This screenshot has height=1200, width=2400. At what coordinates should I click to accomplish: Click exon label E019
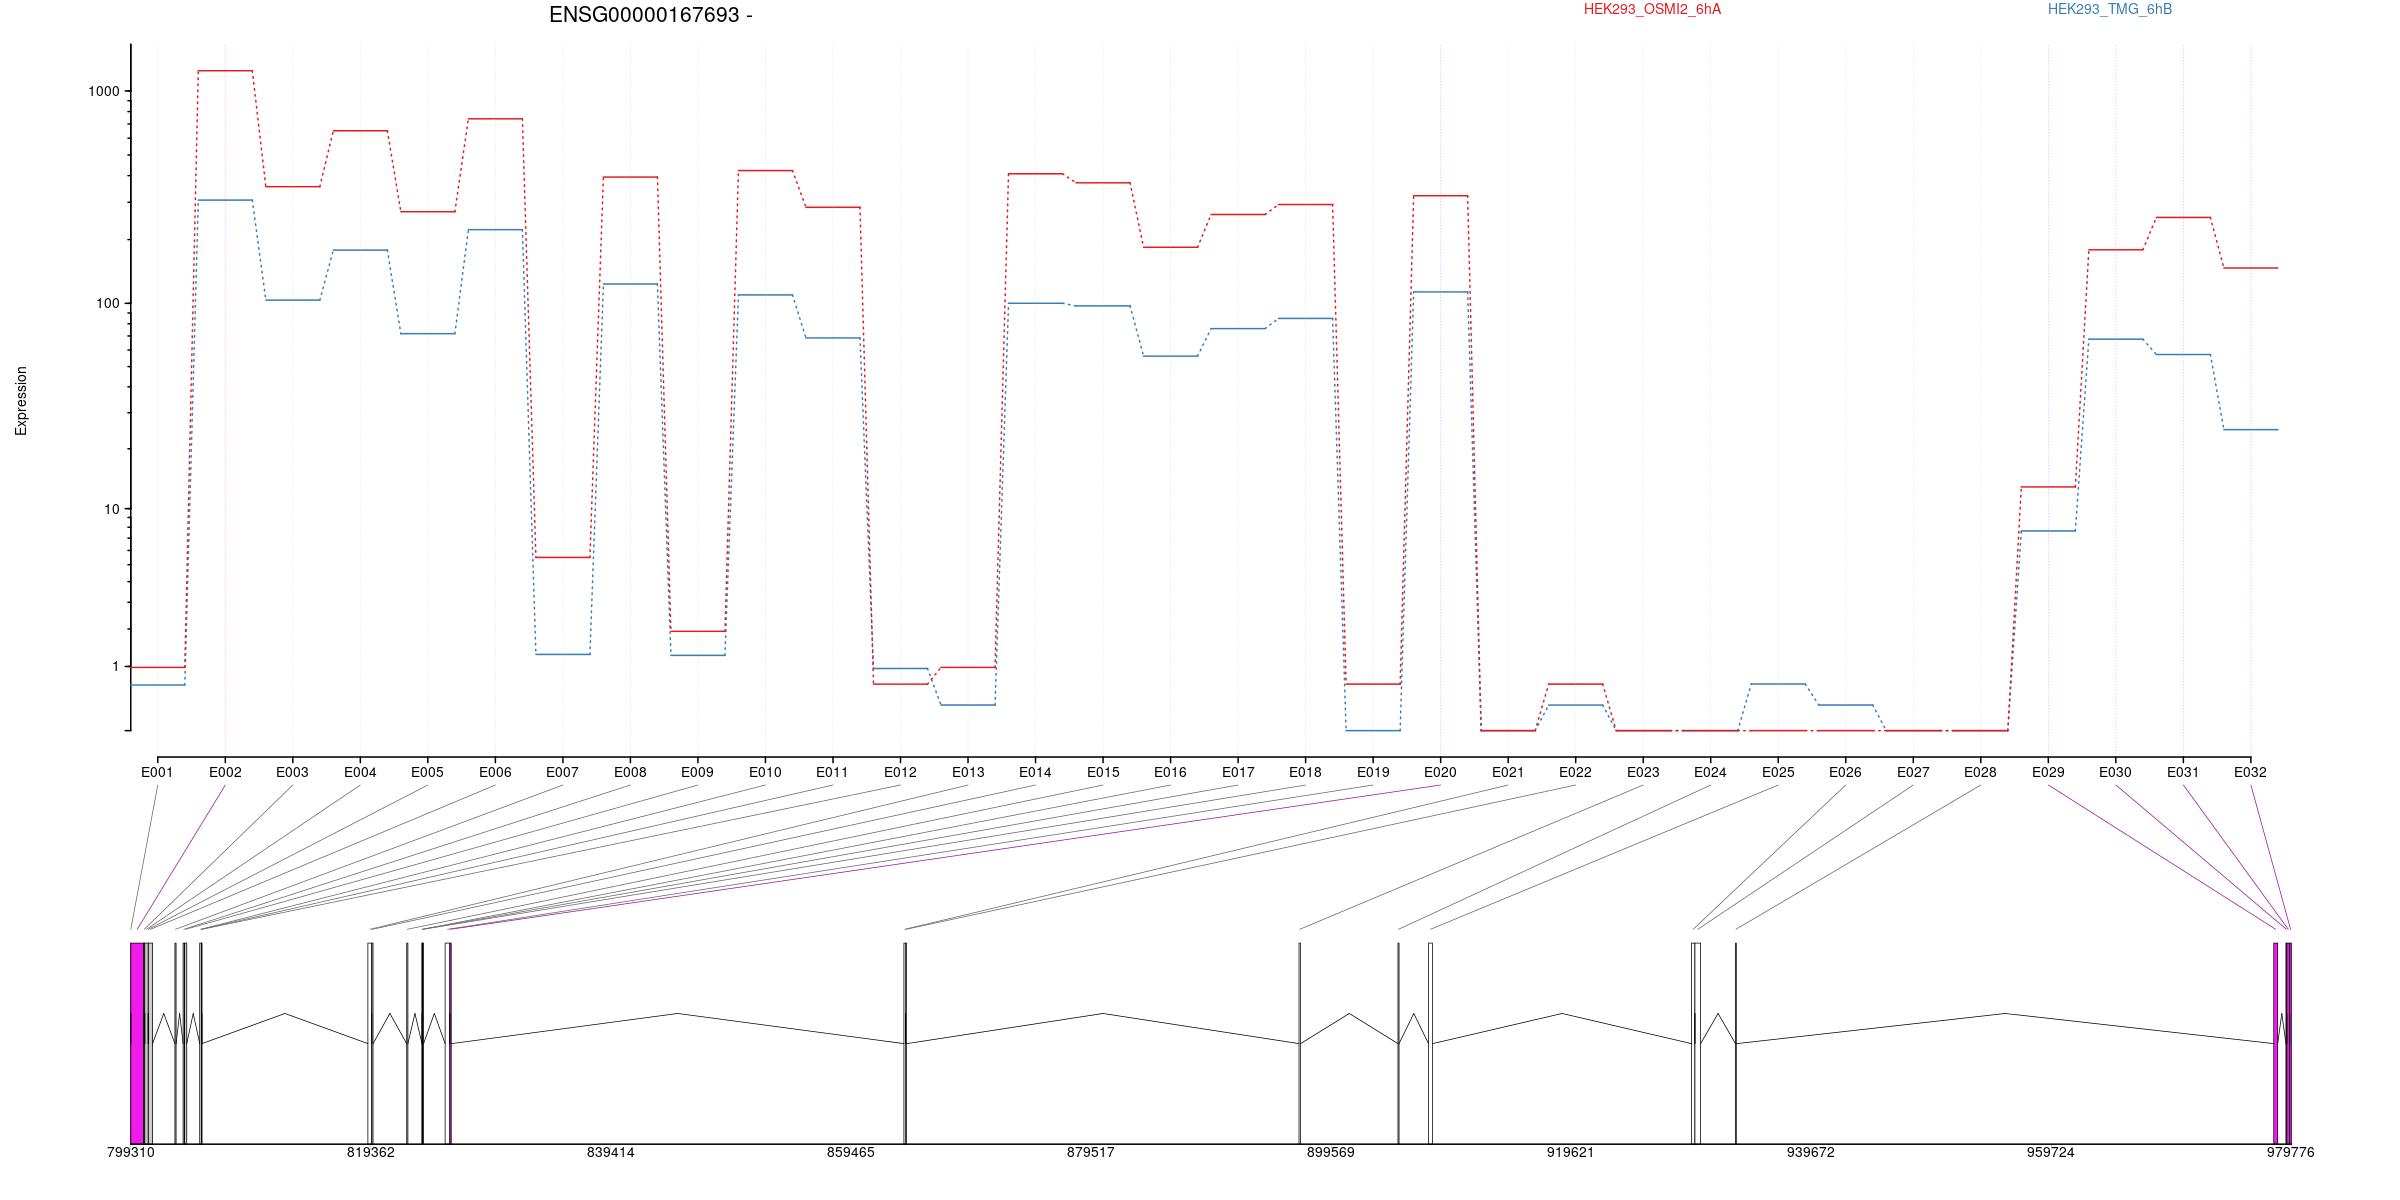click(1373, 772)
